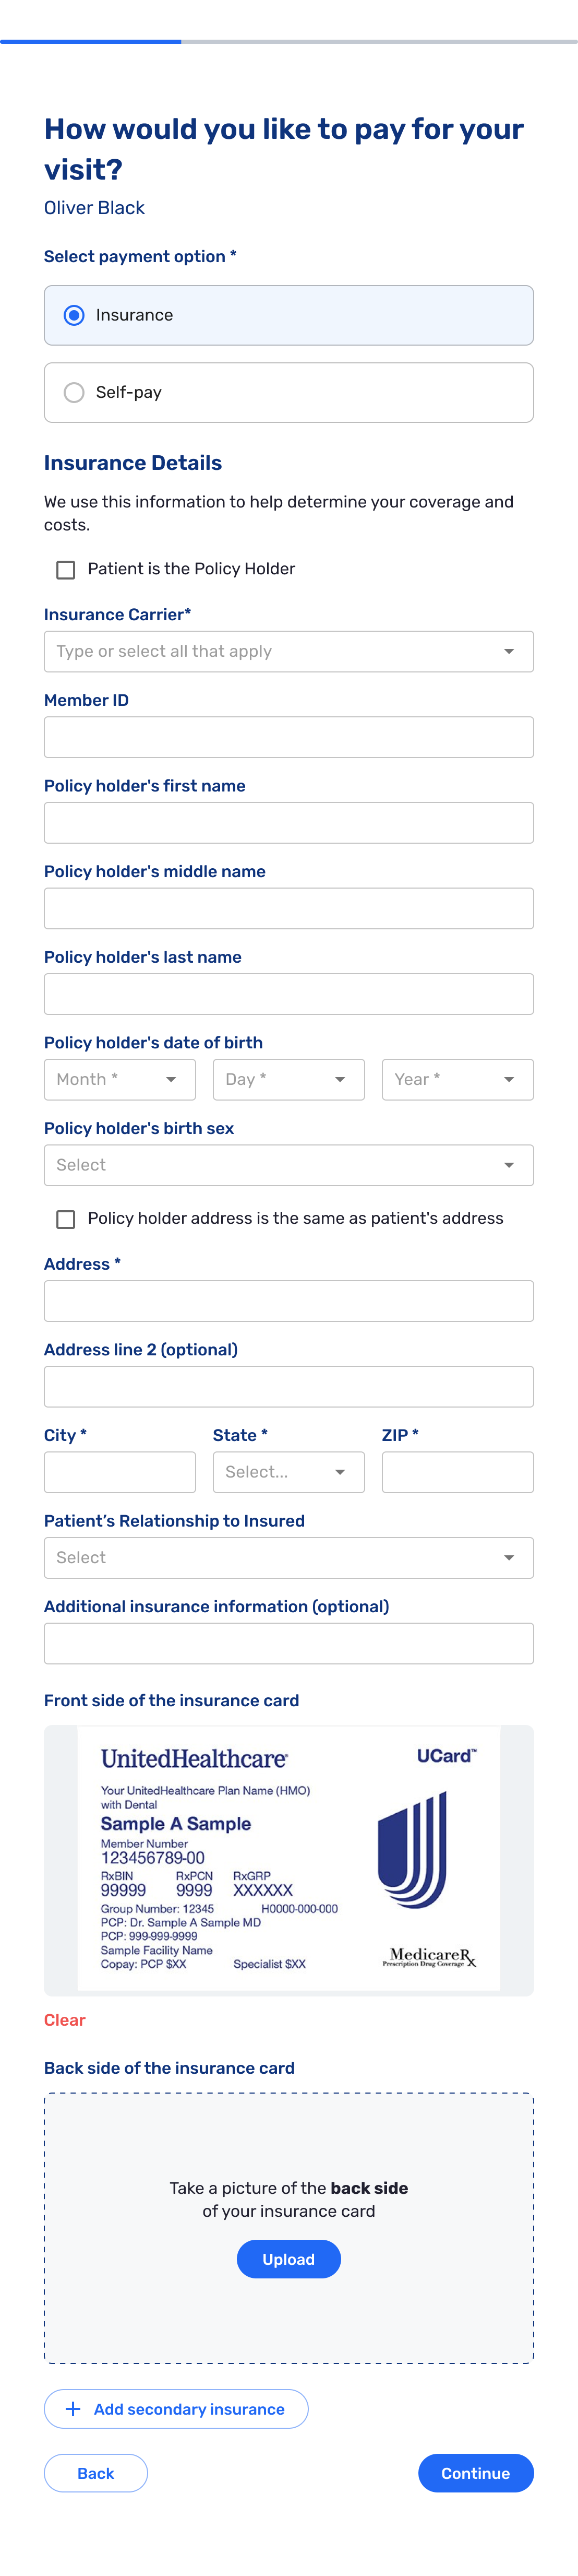Open the Insurance Carrier dropdown

288,651
